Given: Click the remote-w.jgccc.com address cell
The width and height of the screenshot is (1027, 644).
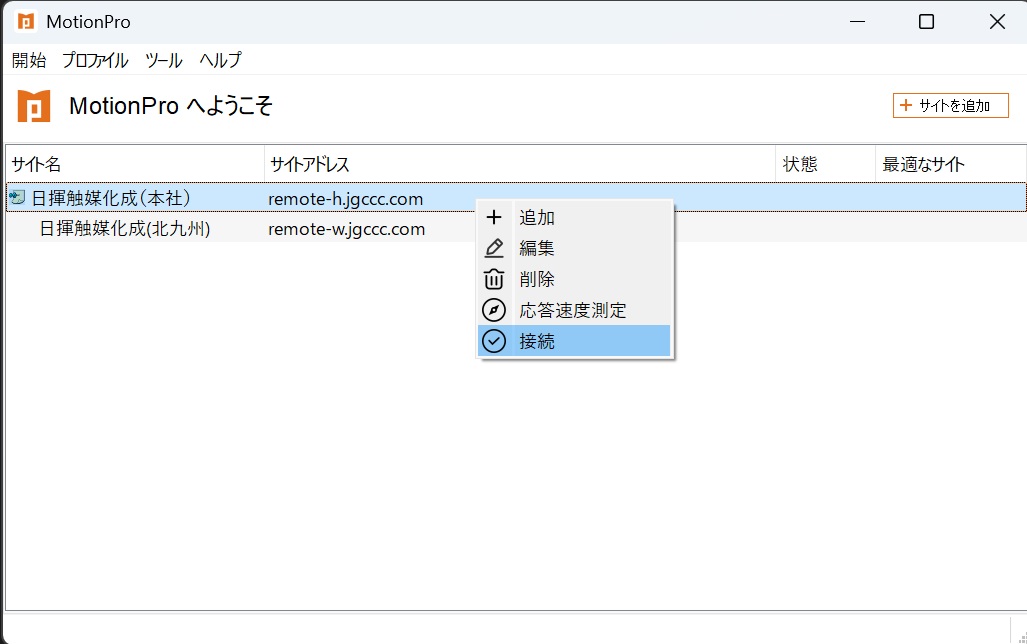Looking at the screenshot, I should (x=346, y=229).
